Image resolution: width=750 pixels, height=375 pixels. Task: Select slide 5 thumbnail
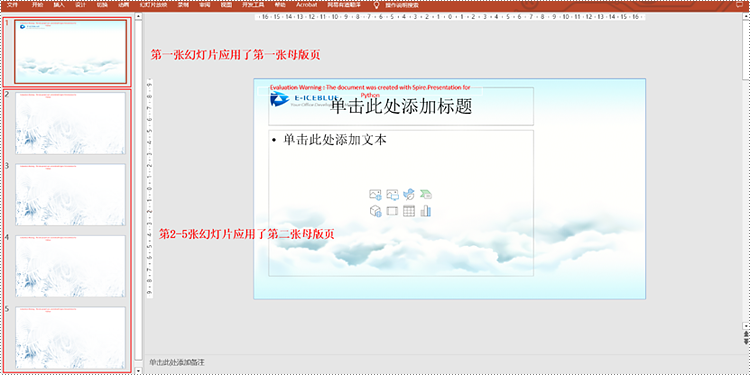click(x=70, y=337)
